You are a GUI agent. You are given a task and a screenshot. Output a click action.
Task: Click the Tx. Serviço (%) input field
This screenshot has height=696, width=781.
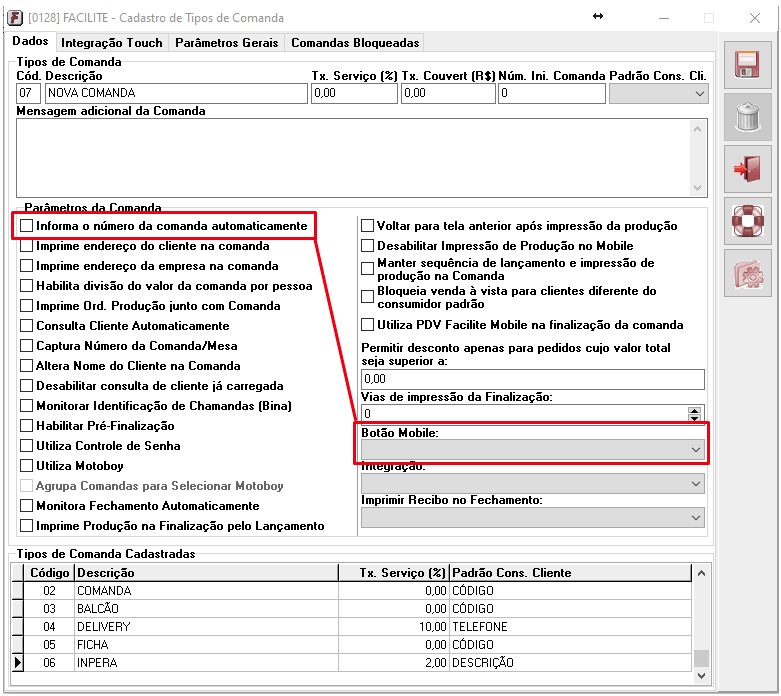pyautogui.click(x=354, y=93)
